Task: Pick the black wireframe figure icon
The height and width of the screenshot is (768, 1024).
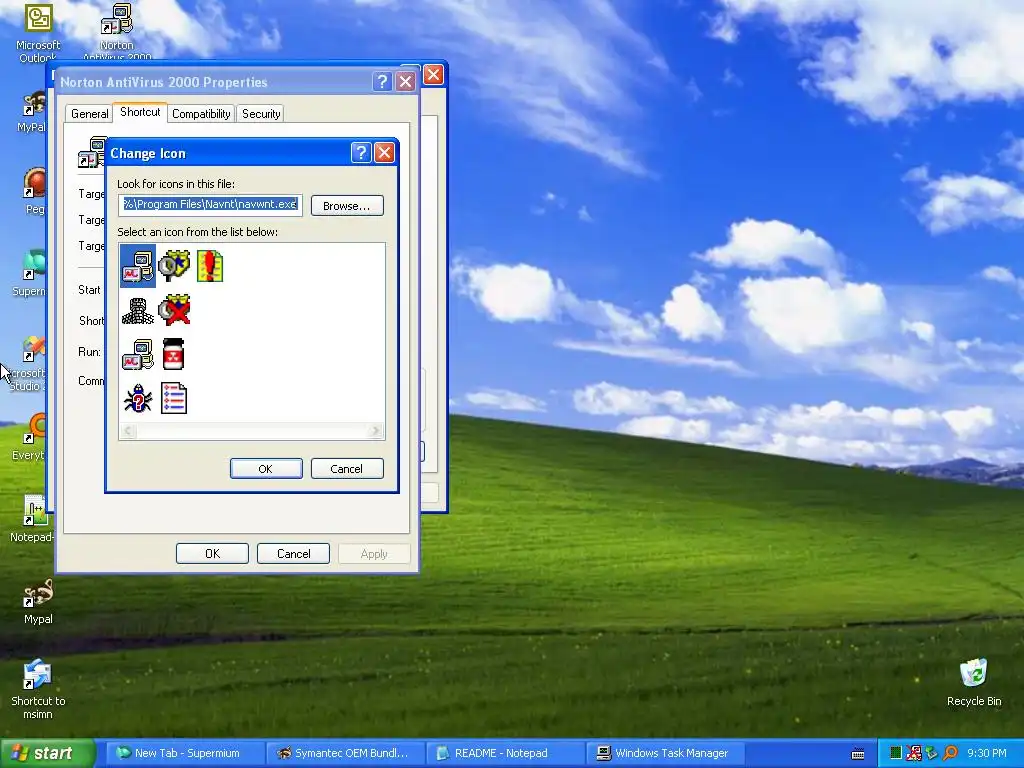Action: pyautogui.click(x=138, y=311)
